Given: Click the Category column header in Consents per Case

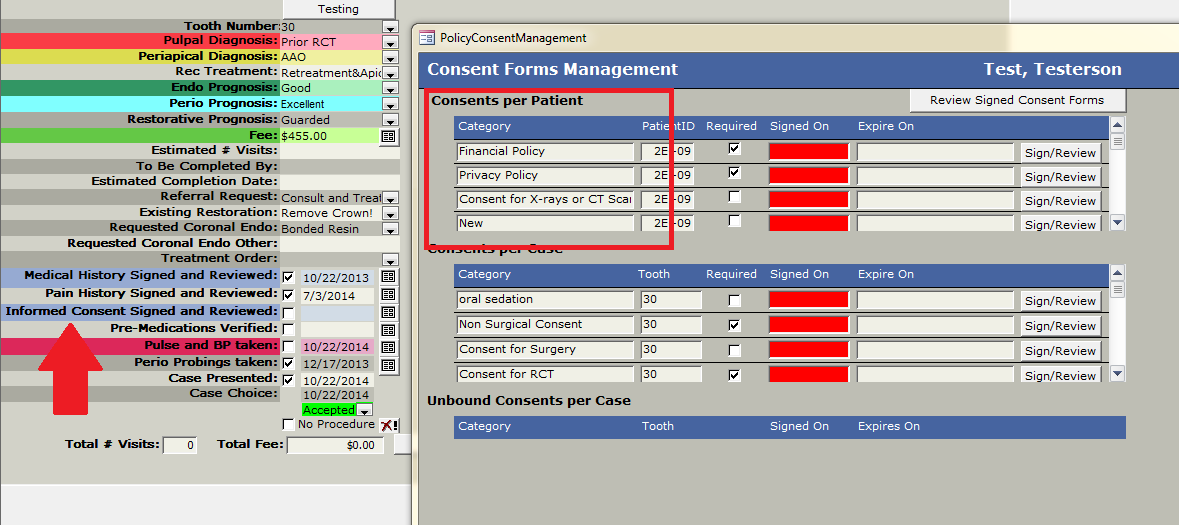Looking at the screenshot, I should click(485, 274).
